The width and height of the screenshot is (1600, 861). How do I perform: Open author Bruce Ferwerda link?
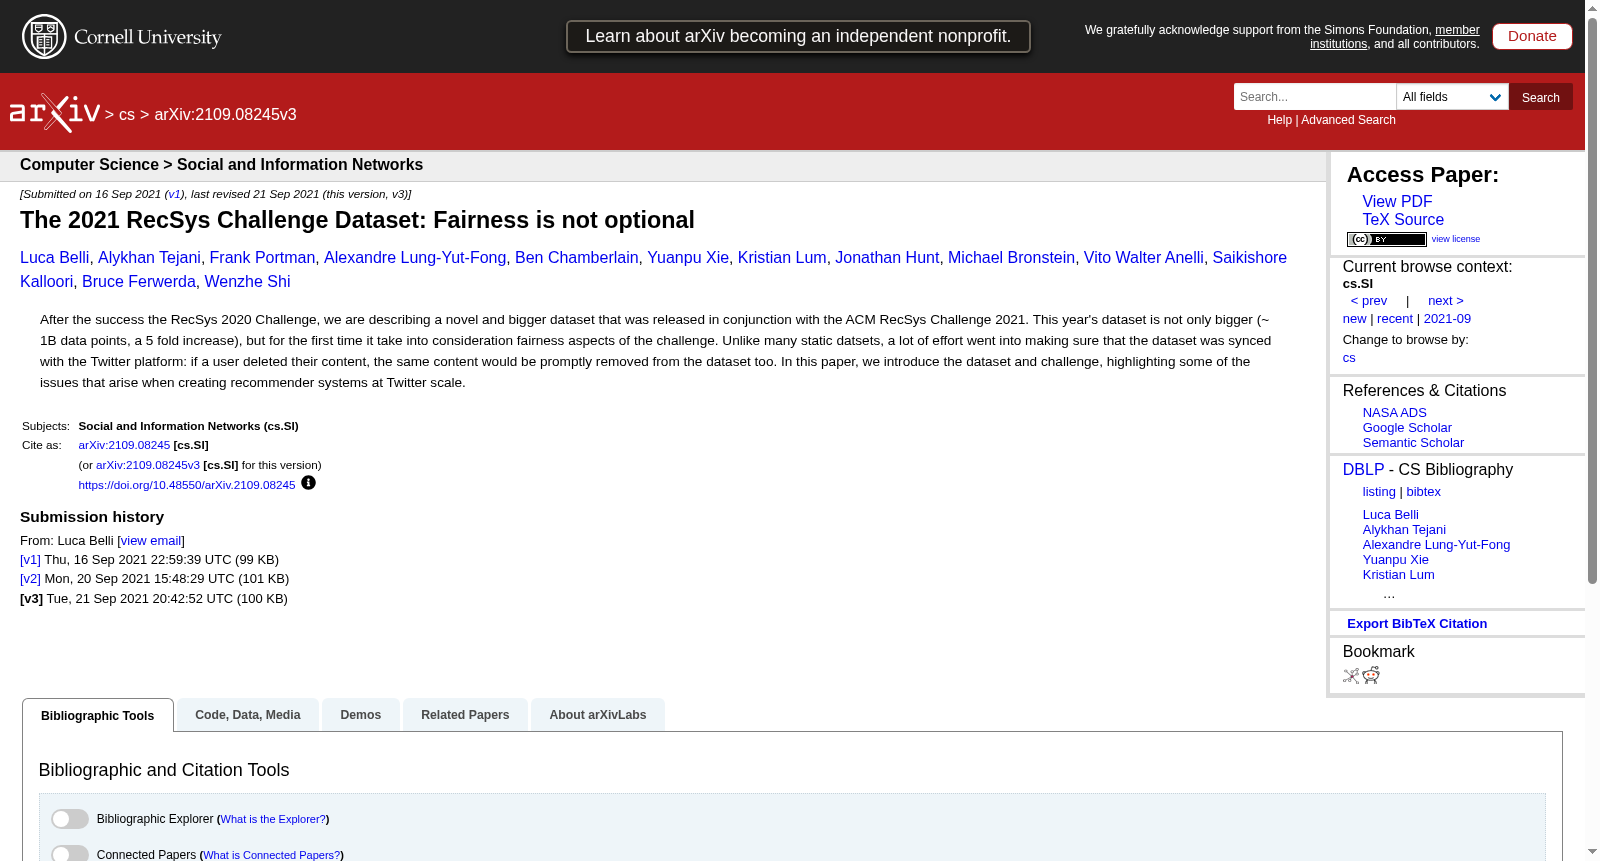tap(139, 282)
